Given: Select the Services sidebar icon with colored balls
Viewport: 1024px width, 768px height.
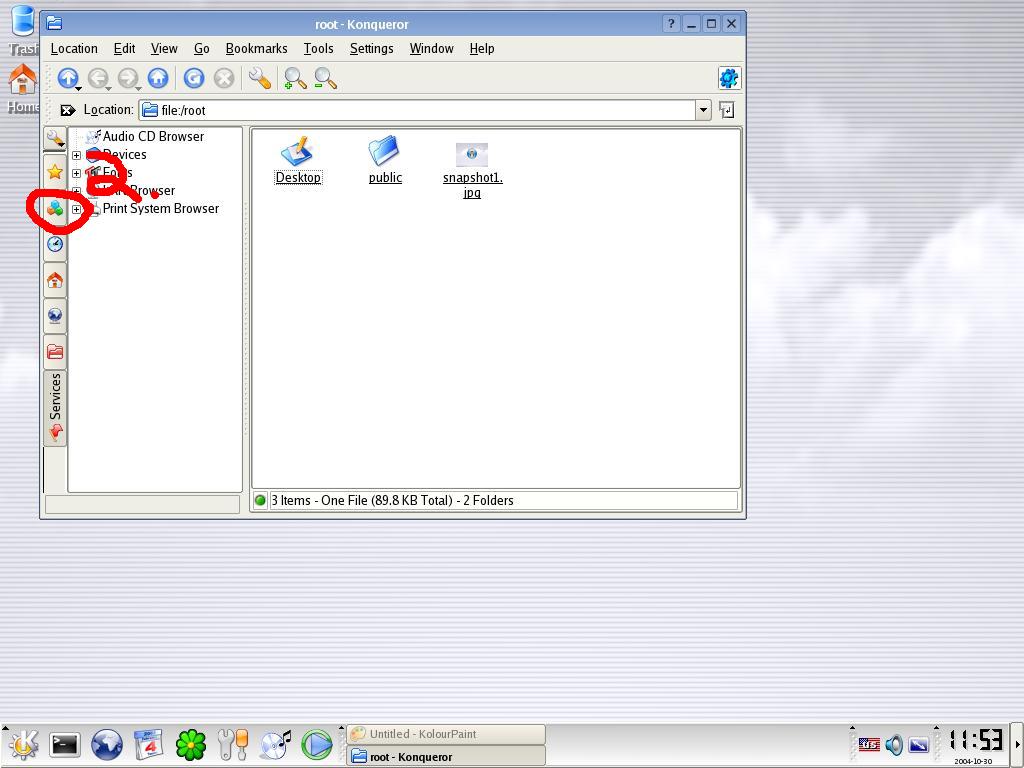Looking at the screenshot, I should click(x=55, y=208).
